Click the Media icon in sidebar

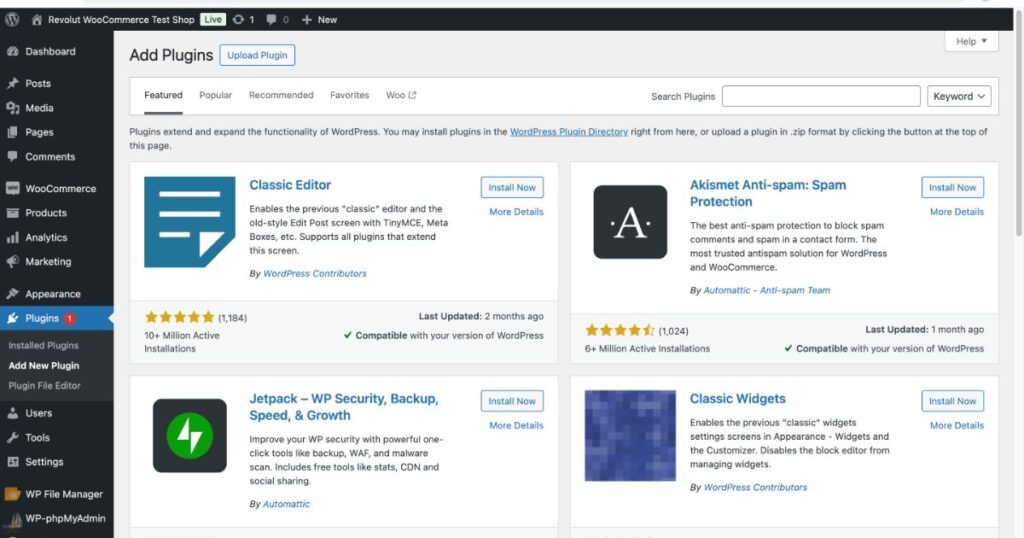coord(12,108)
